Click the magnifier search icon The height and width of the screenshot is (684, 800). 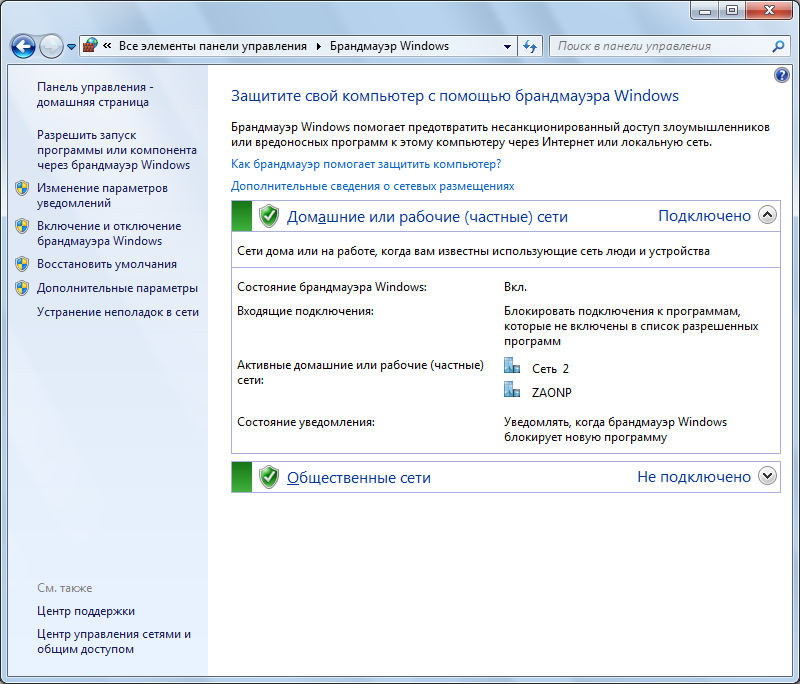click(778, 46)
